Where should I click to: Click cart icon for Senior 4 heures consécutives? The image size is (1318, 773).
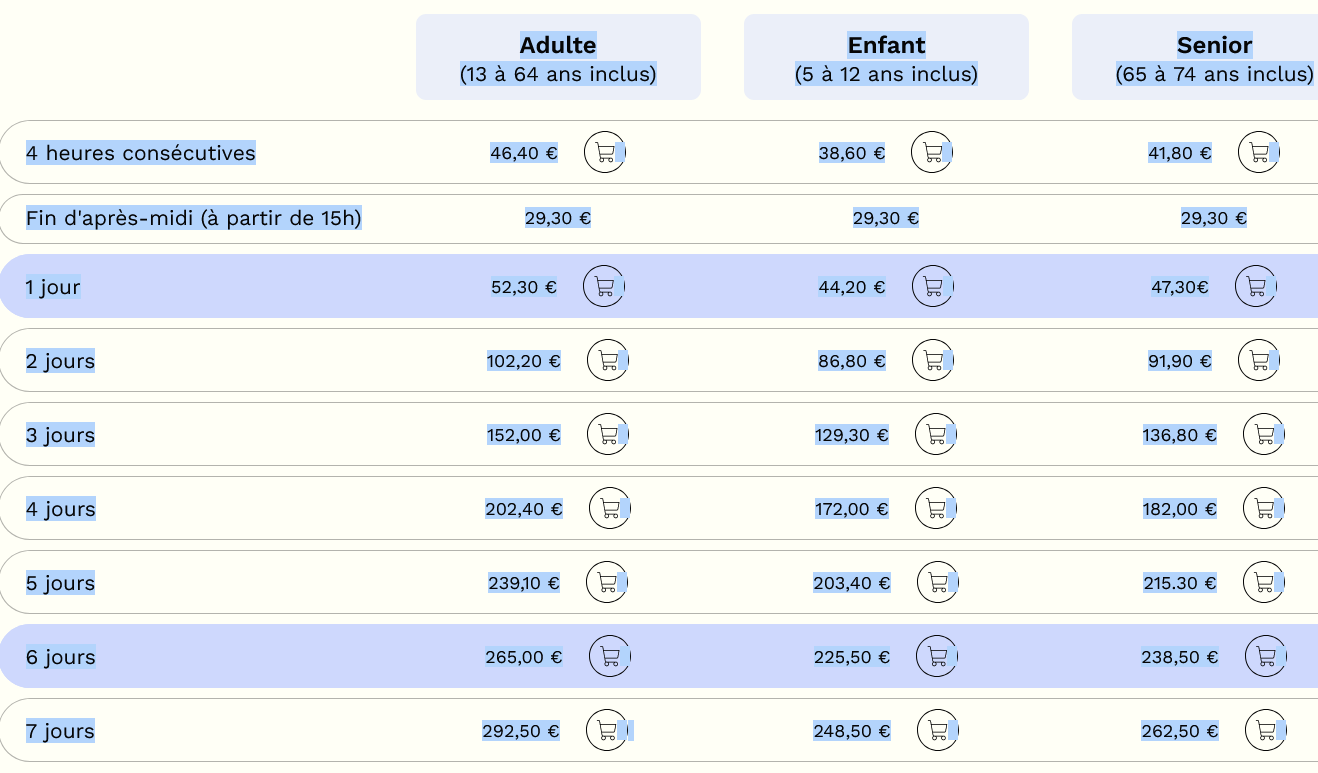click(x=1258, y=153)
